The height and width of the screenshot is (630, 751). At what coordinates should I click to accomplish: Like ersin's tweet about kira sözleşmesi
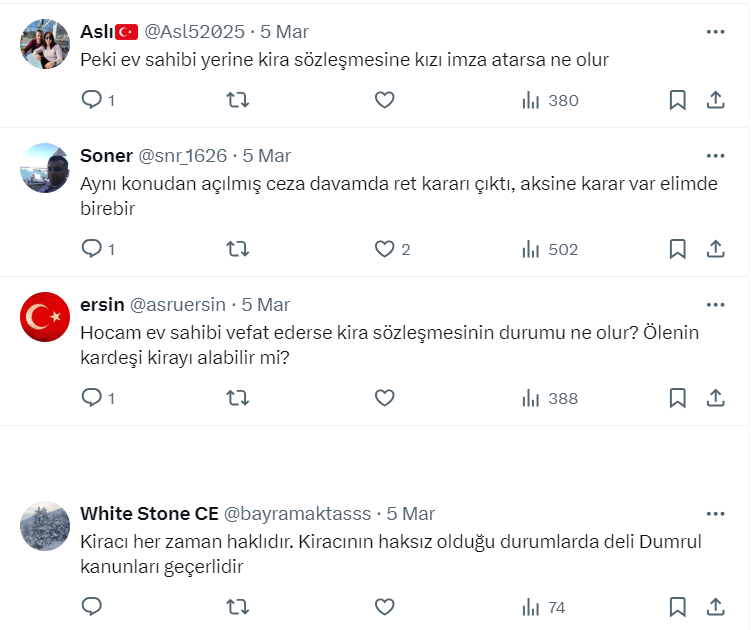click(x=384, y=398)
